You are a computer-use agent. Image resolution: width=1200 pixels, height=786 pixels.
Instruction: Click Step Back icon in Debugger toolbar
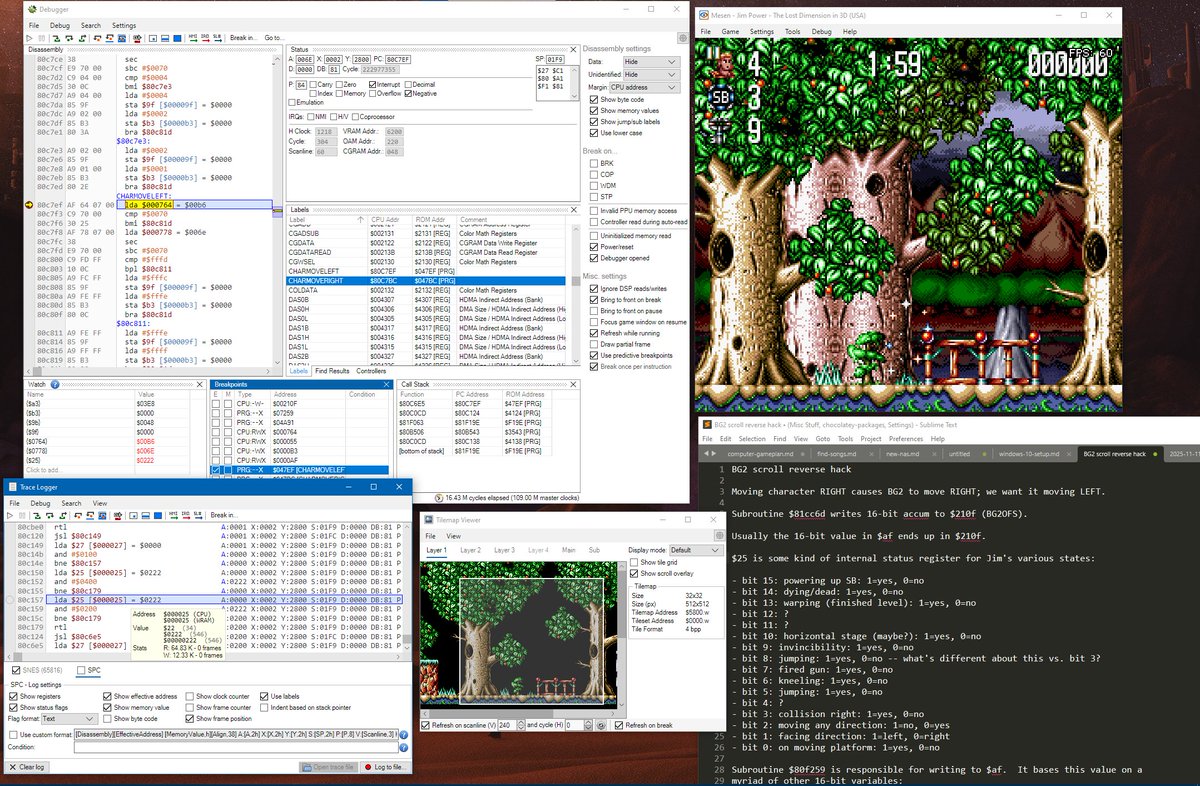[x=98, y=38]
